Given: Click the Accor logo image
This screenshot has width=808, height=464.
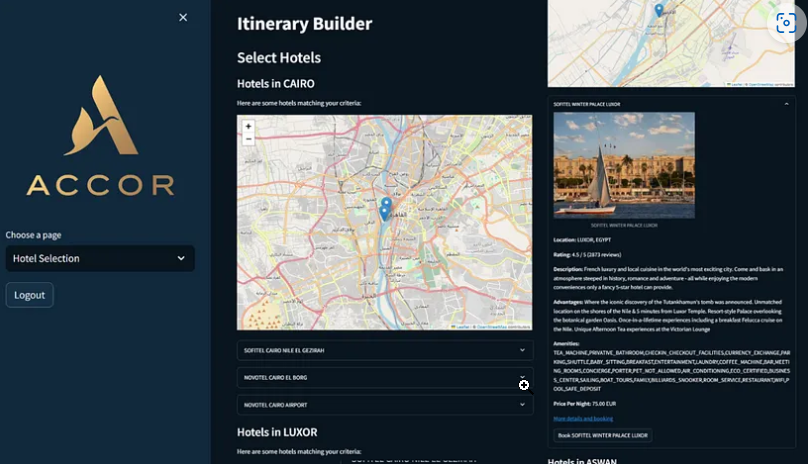Looking at the screenshot, I should (x=100, y=136).
